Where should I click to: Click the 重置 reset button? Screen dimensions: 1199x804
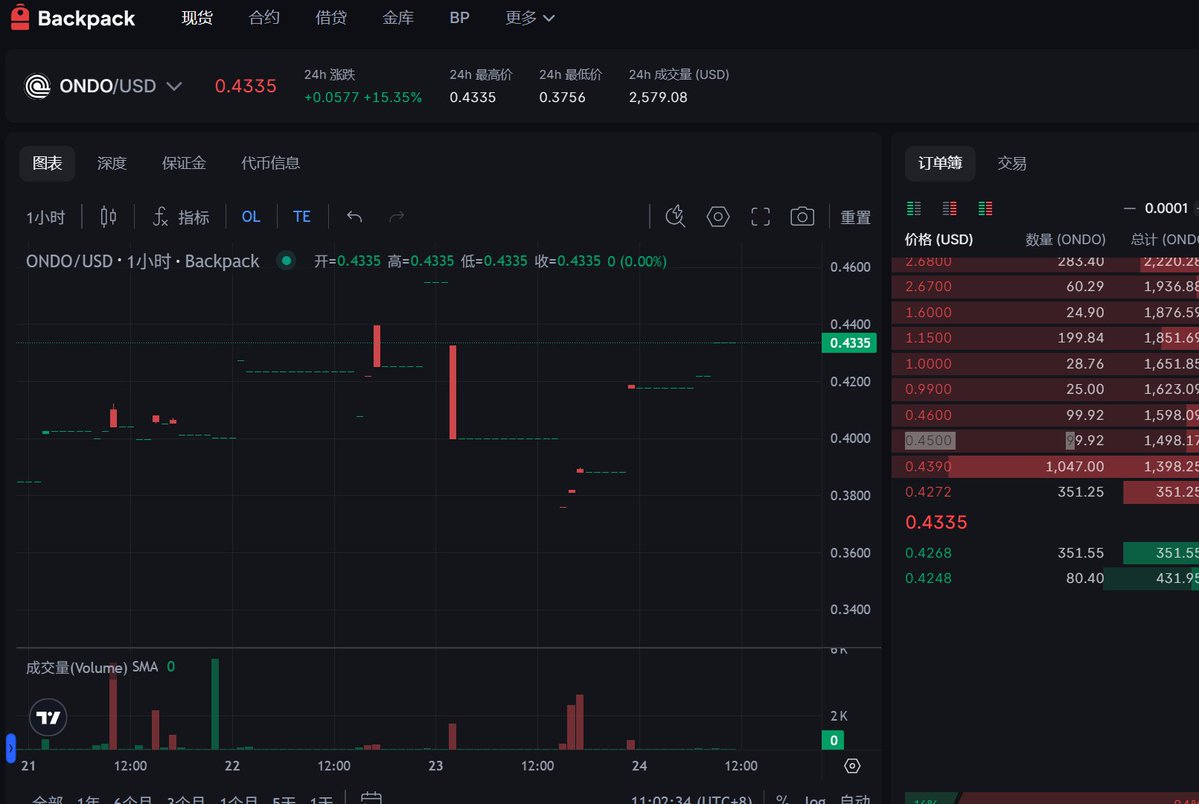click(856, 217)
